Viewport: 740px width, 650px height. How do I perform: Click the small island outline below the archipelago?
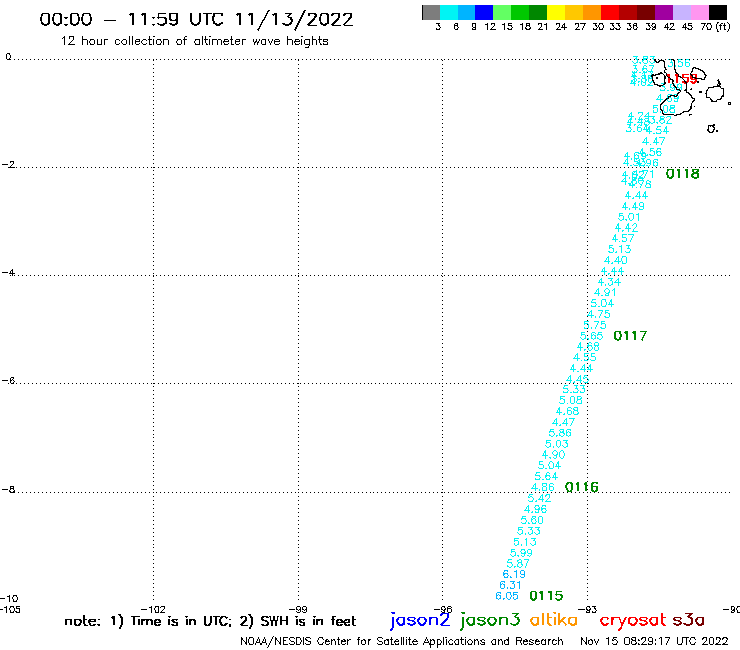712,128
